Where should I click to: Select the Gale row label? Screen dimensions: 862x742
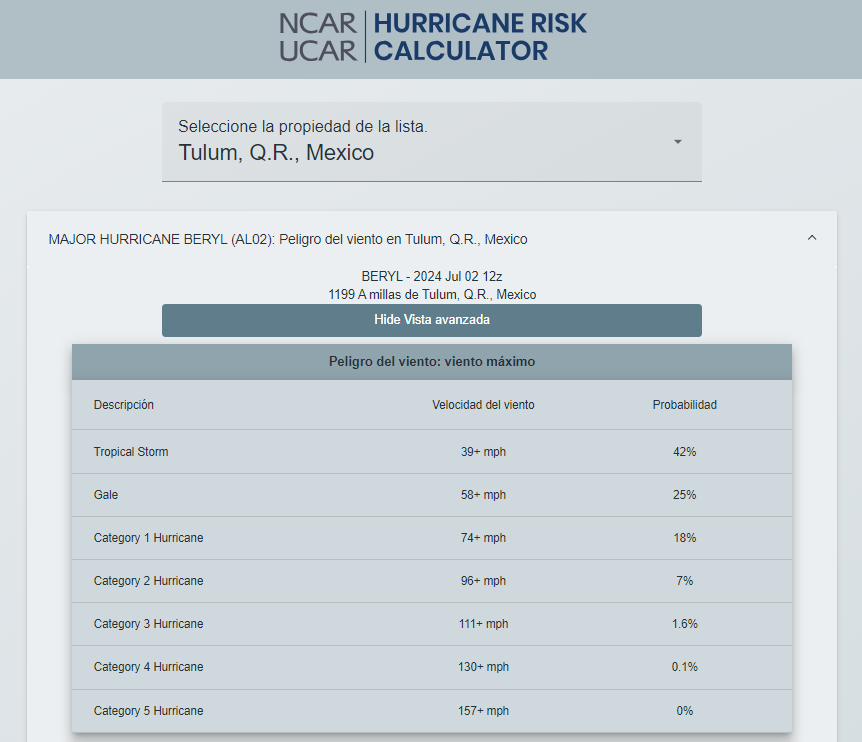pyautogui.click(x=106, y=495)
